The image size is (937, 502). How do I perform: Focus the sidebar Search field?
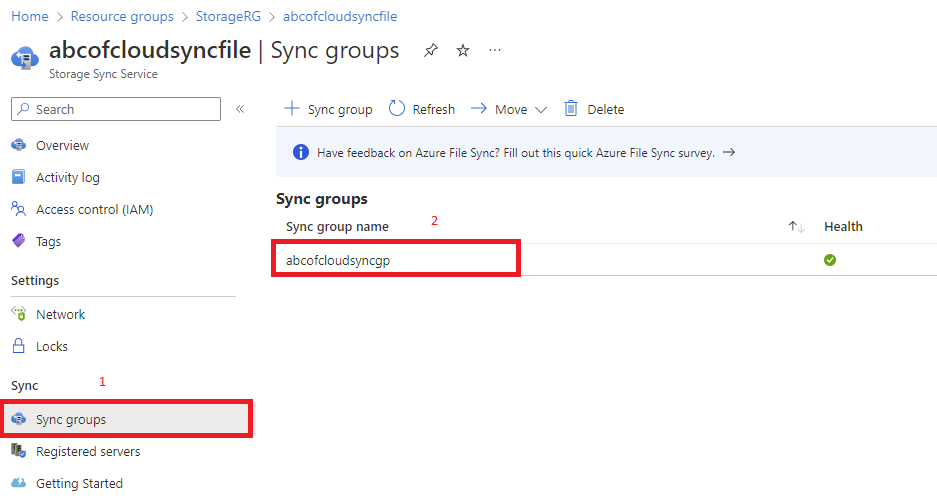120,109
